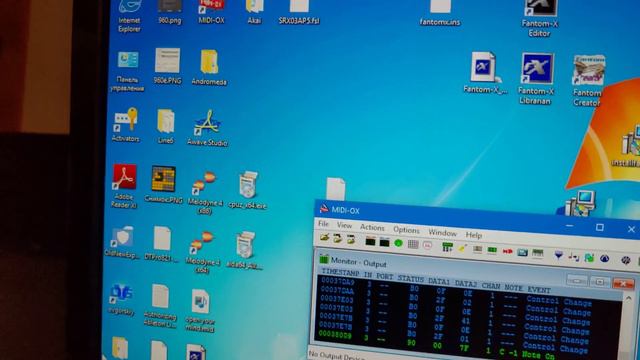Select the Line6 folder on desktop

pyautogui.click(x=165, y=126)
